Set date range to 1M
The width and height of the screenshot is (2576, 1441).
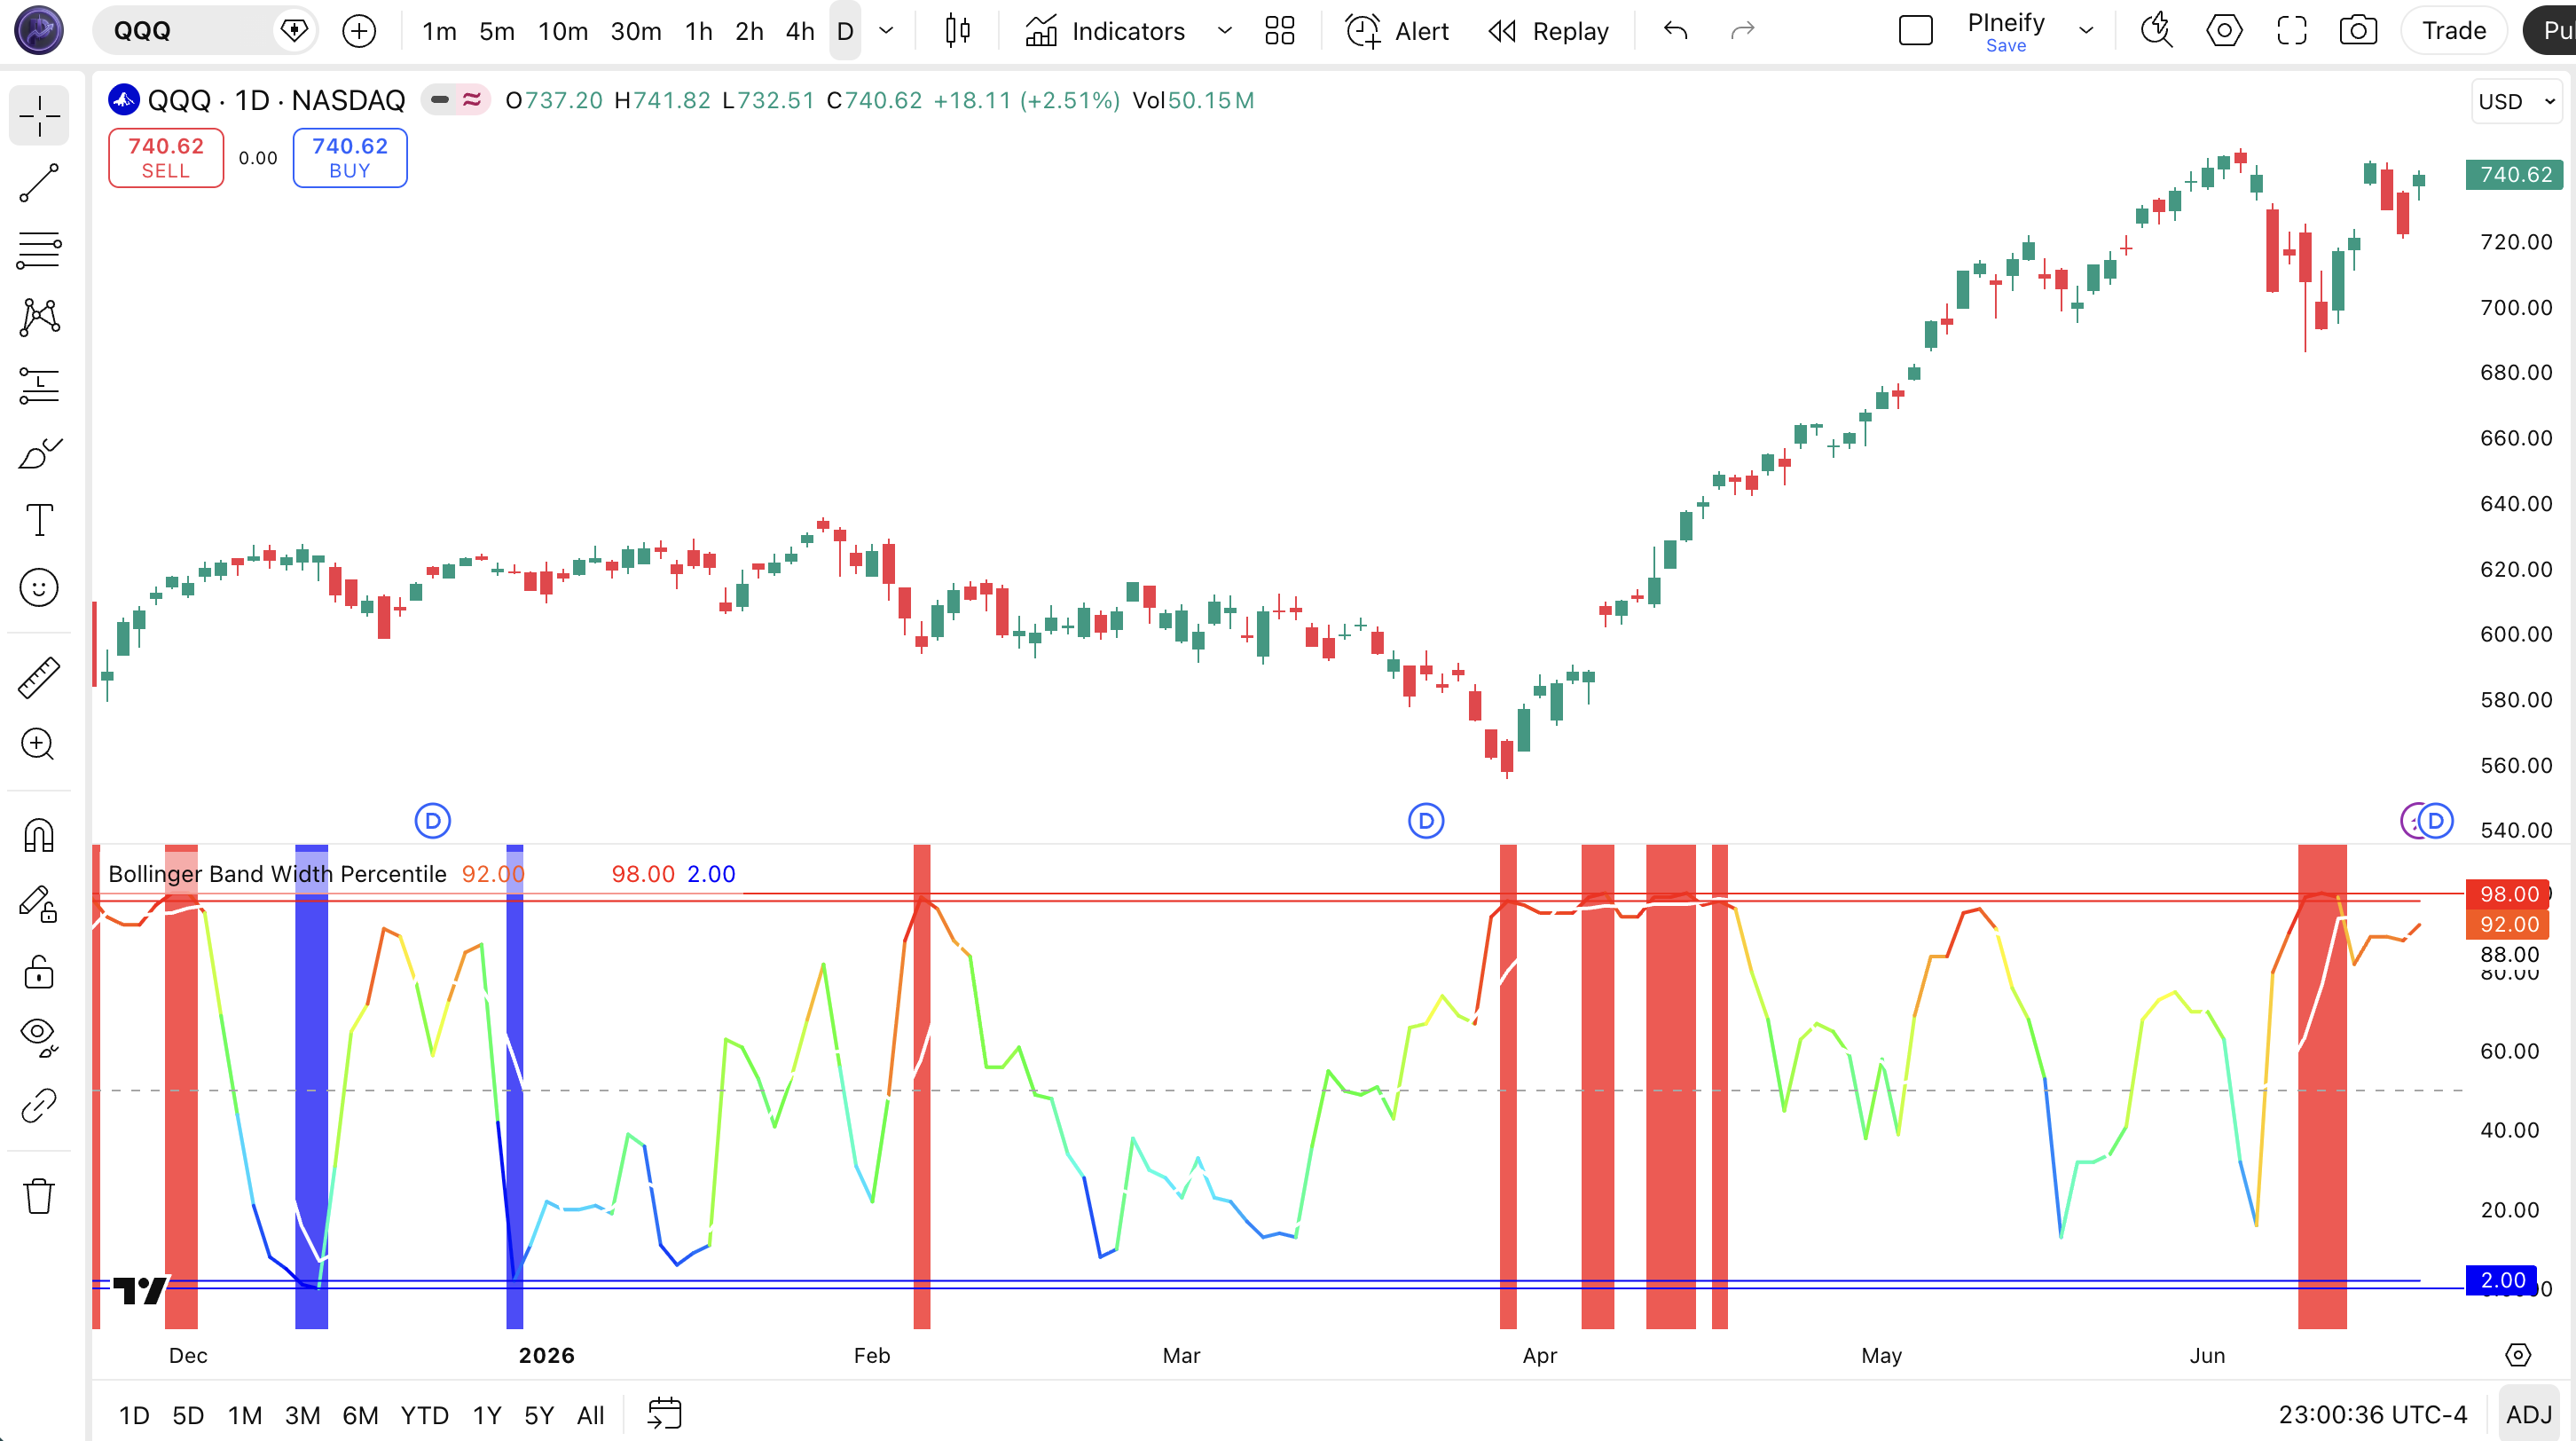click(x=245, y=1415)
